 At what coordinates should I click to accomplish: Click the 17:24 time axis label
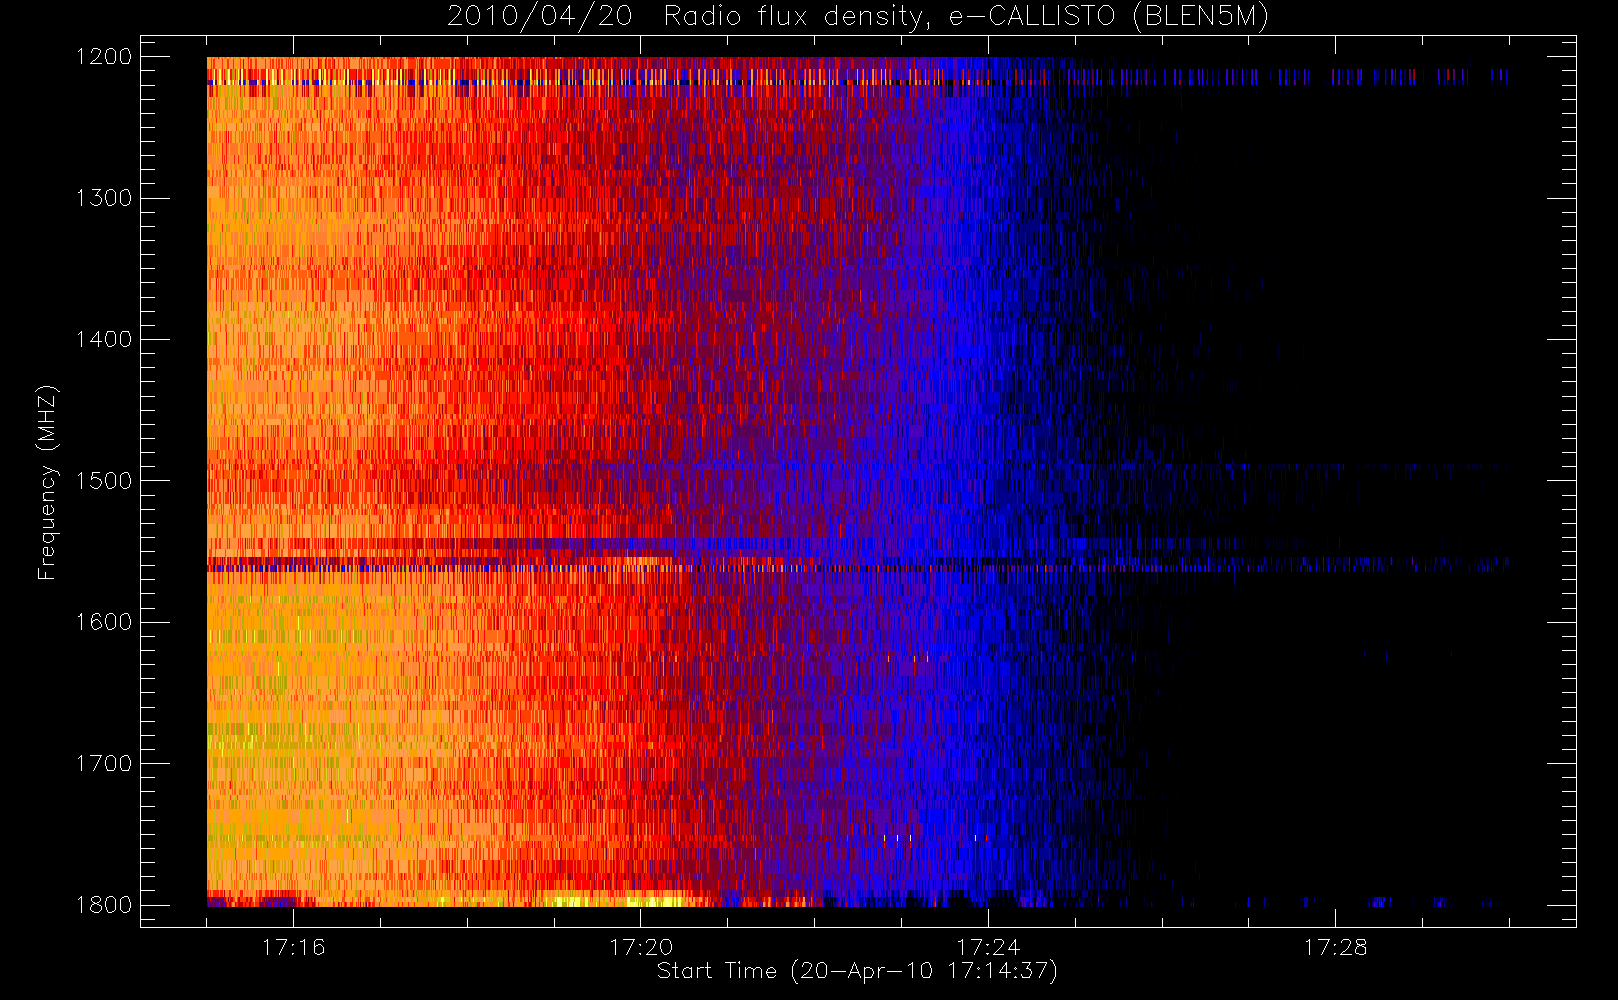point(988,947)
